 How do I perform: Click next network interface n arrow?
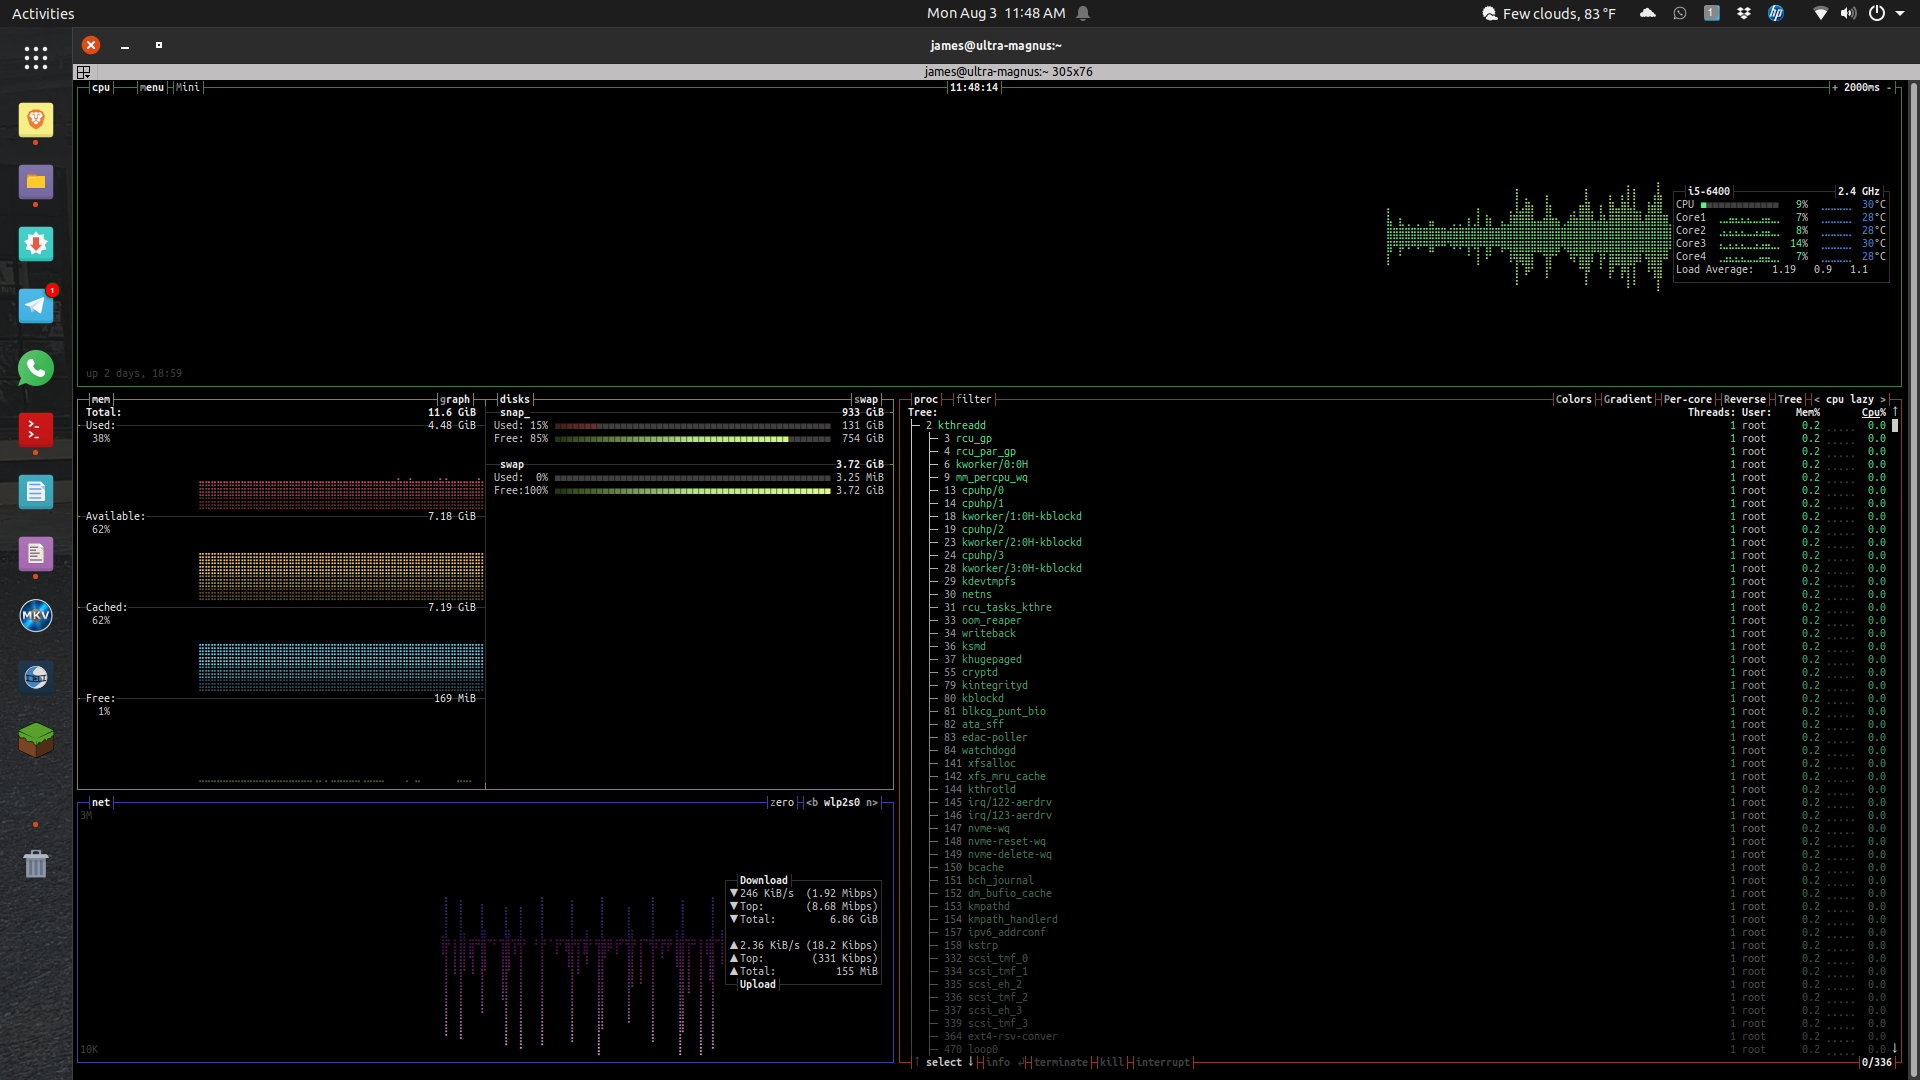(872, 803)
